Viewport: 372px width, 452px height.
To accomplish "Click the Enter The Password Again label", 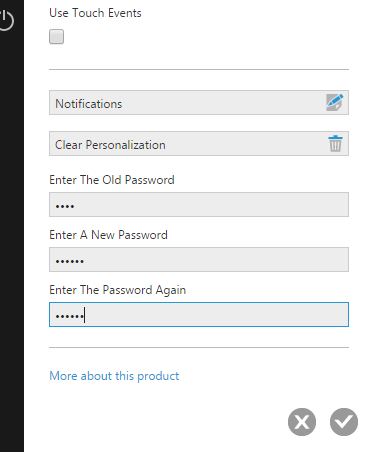I will [117, 290].
